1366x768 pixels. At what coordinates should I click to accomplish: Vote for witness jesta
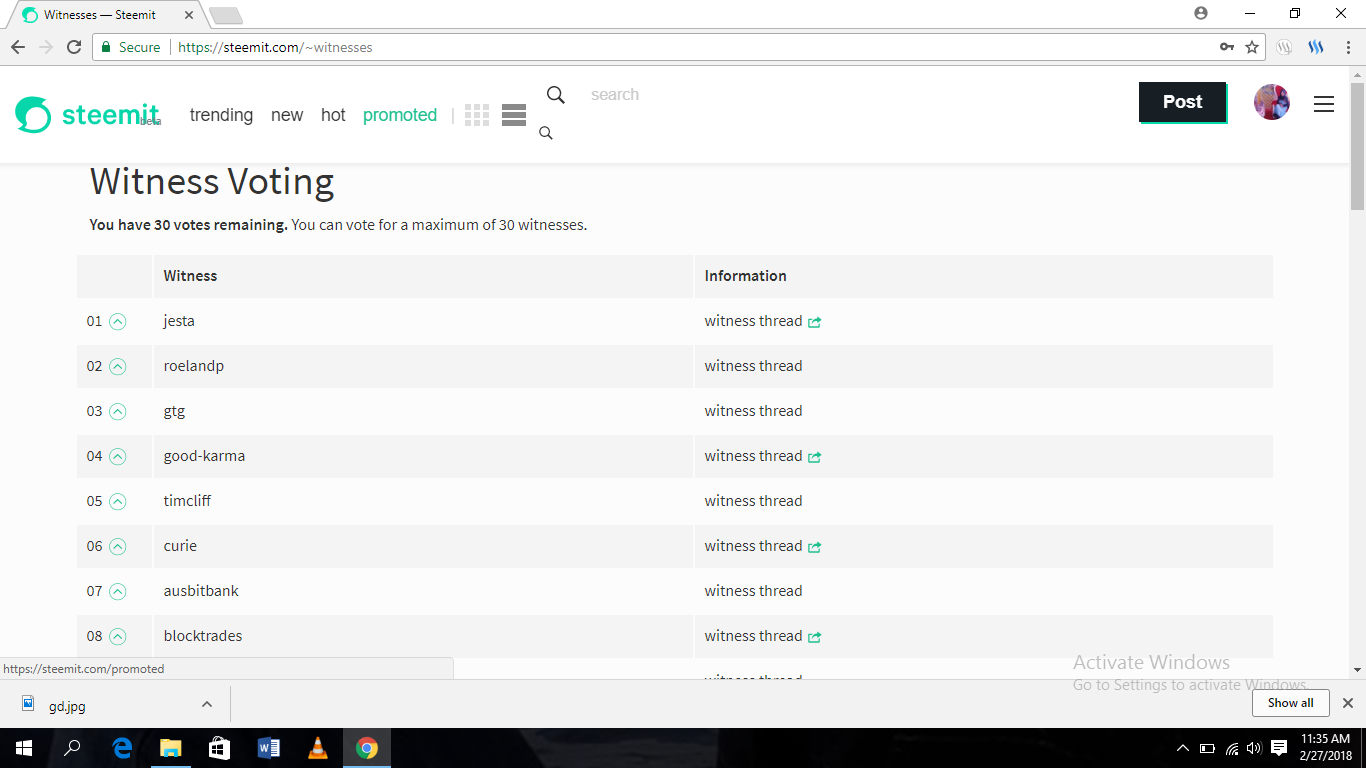(x=119, y=321)
